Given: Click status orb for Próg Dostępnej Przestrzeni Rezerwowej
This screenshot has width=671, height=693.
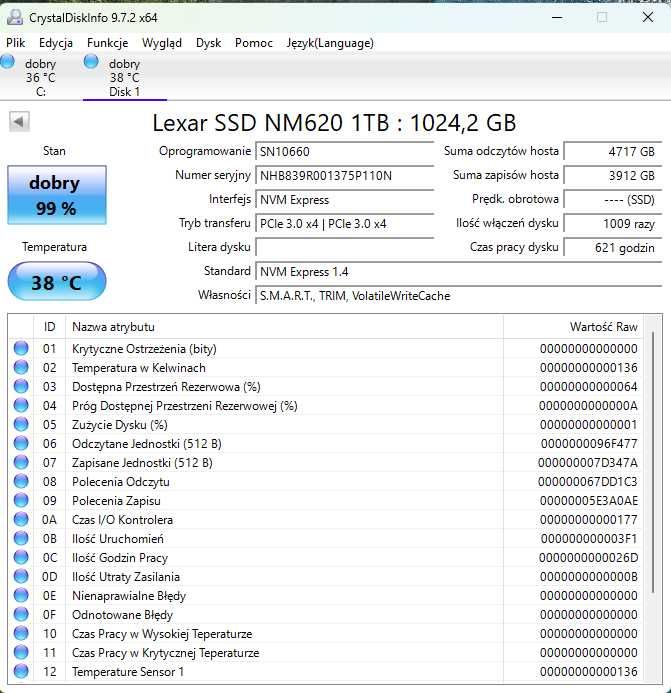Looking at the screenshot, I should (21, 405).
